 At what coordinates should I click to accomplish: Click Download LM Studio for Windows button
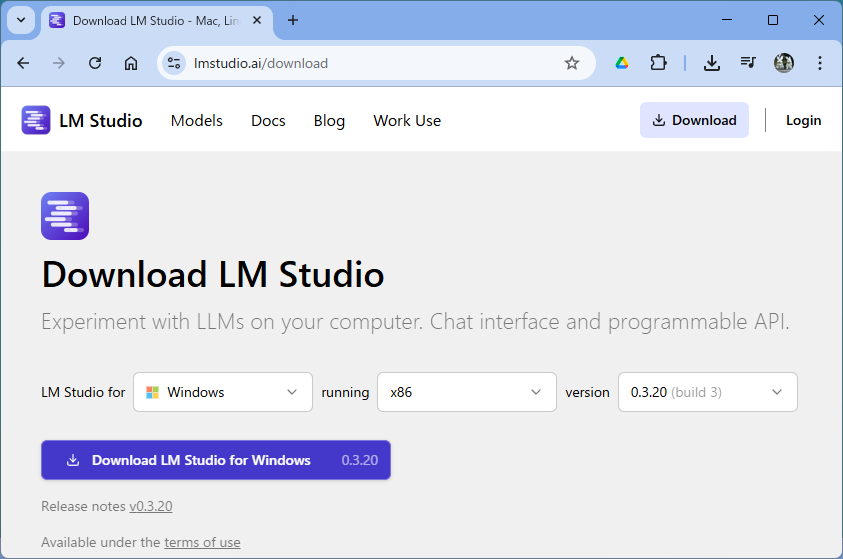click(215, 460)
